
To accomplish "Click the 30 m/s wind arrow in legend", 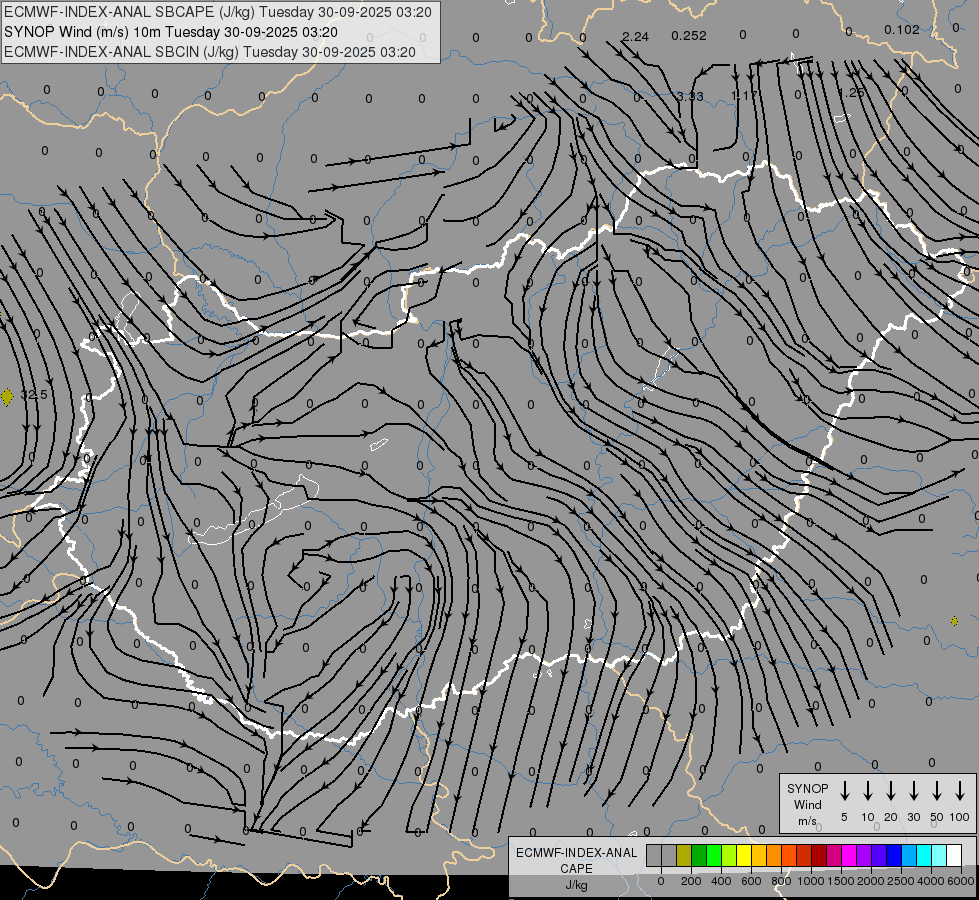I will click(913, 791).
